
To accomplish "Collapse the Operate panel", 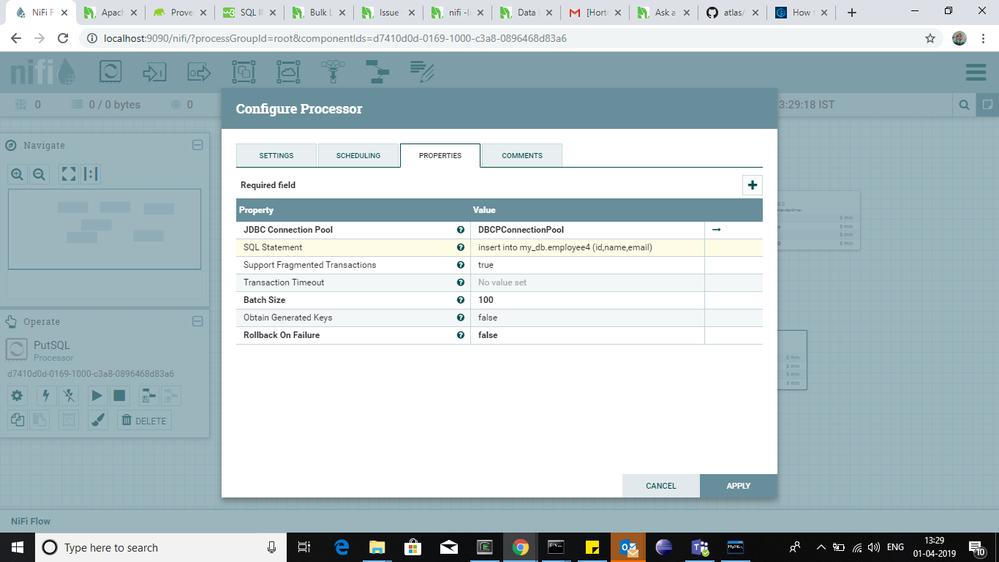I will point(198,321).
